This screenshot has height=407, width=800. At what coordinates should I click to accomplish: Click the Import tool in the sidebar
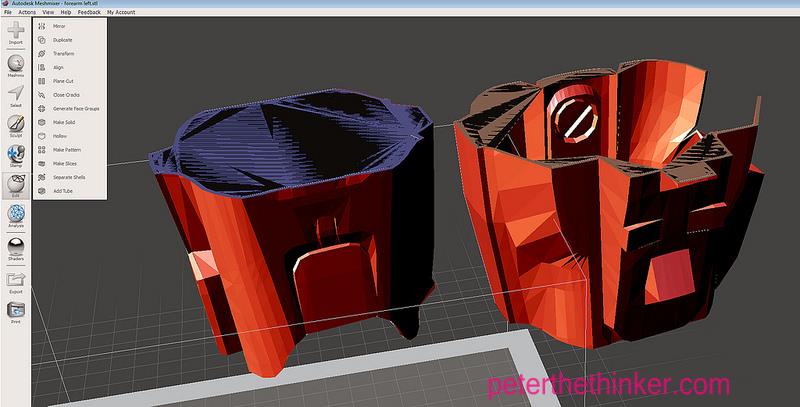pos(16,33)
